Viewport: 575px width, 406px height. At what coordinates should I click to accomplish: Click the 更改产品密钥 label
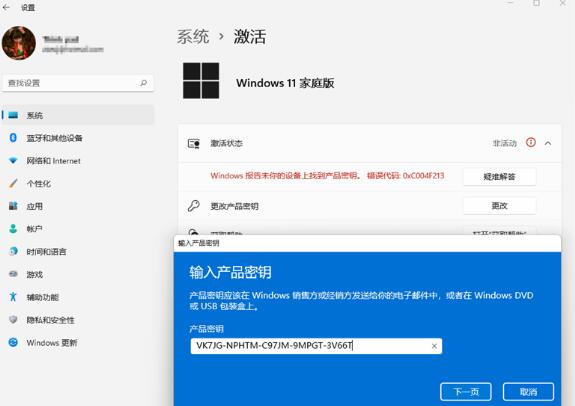pyautogui.click(x=234, y=206)
